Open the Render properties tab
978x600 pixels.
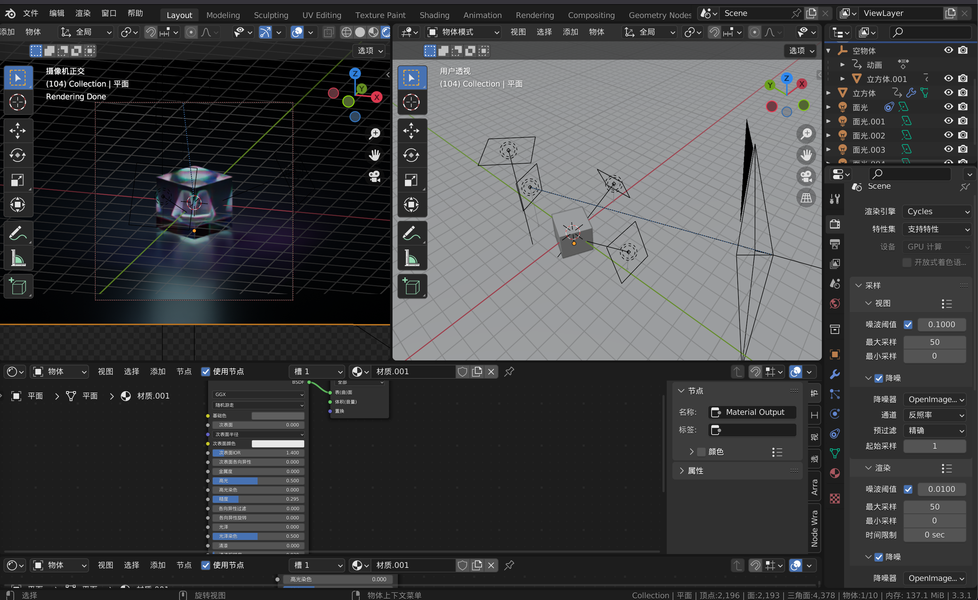pos(835,224)
